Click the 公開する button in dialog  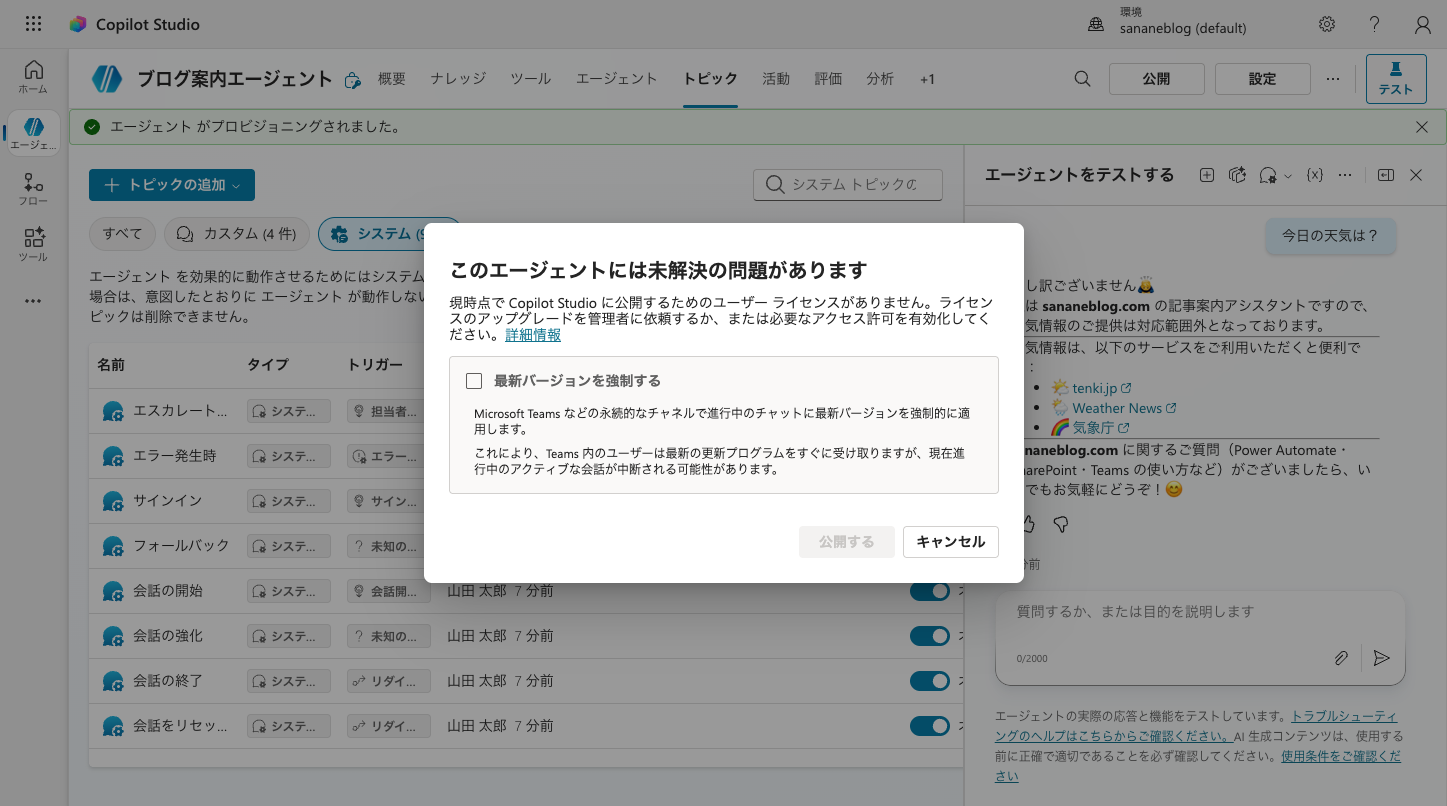click(x=846, y=542)
